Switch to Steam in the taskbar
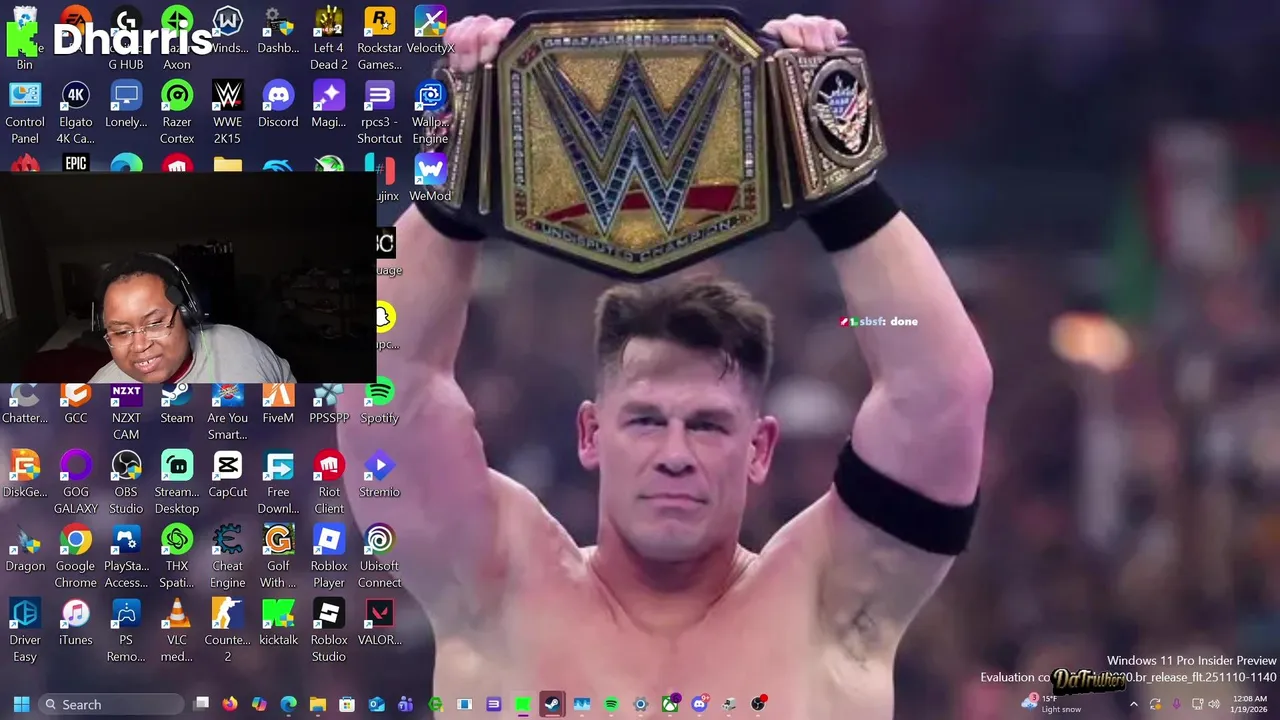Viewport: 1280px width, 720px height. coord(552,704)
